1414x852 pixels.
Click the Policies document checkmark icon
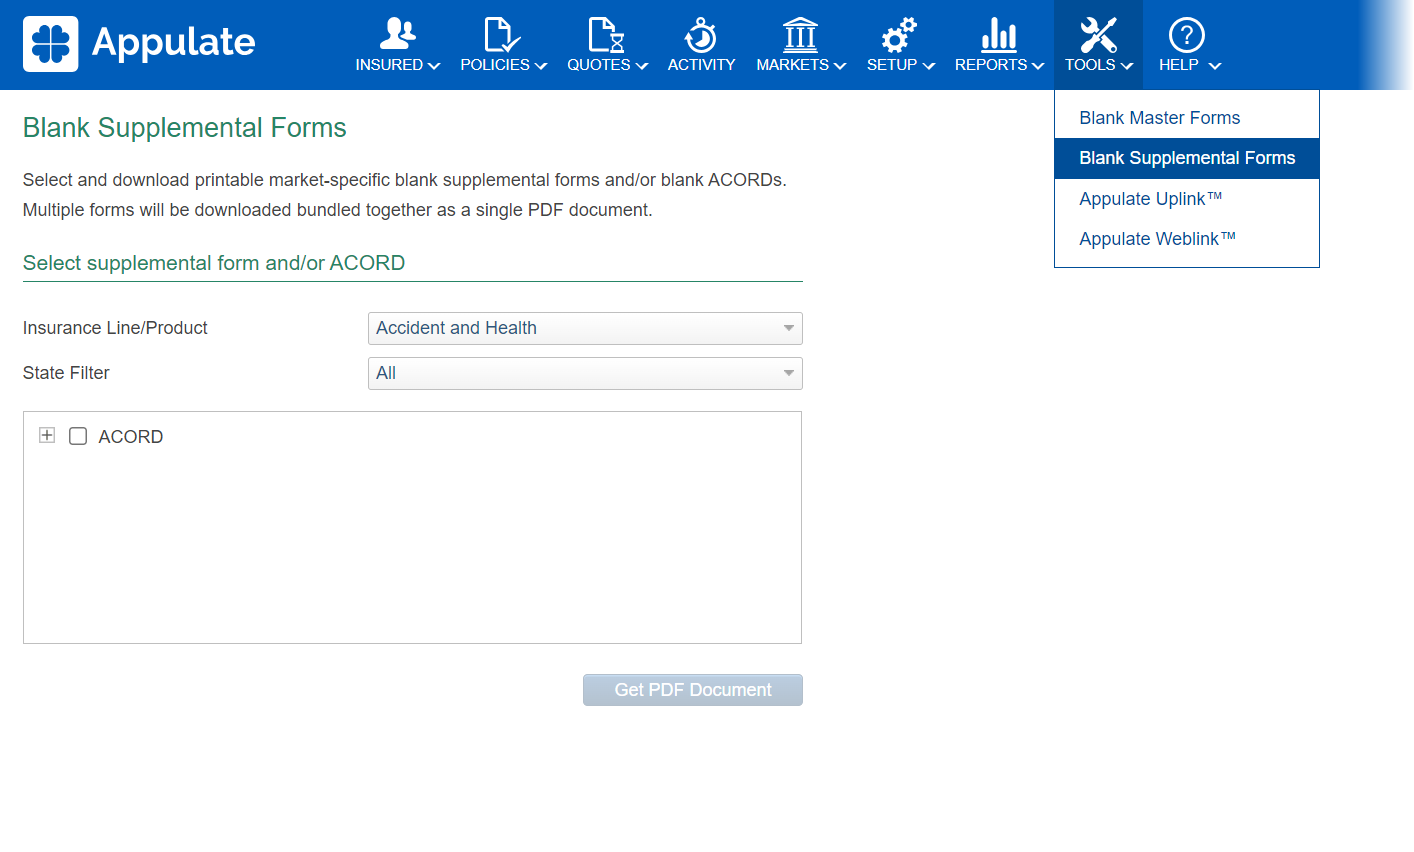pos(502,34)
